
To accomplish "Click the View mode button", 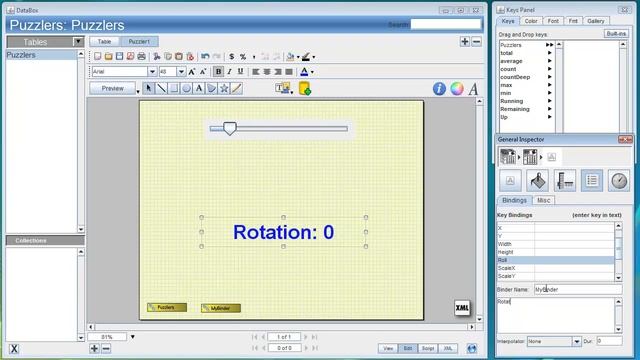I will [388, 348].
